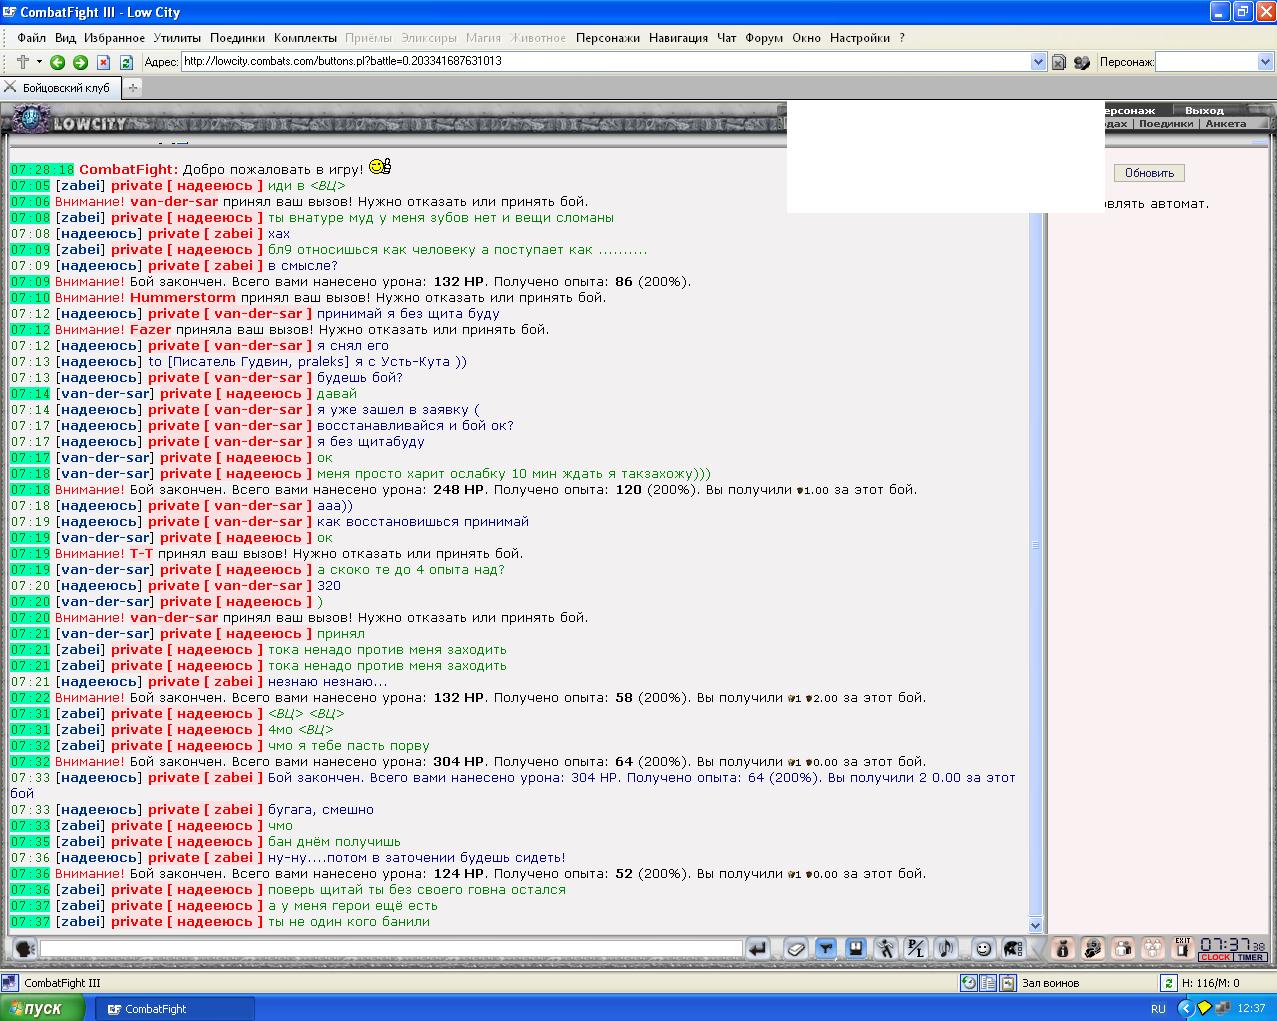Open the Персонаж combo box
This screenshot has height=1021, width=1277.
1215,62
